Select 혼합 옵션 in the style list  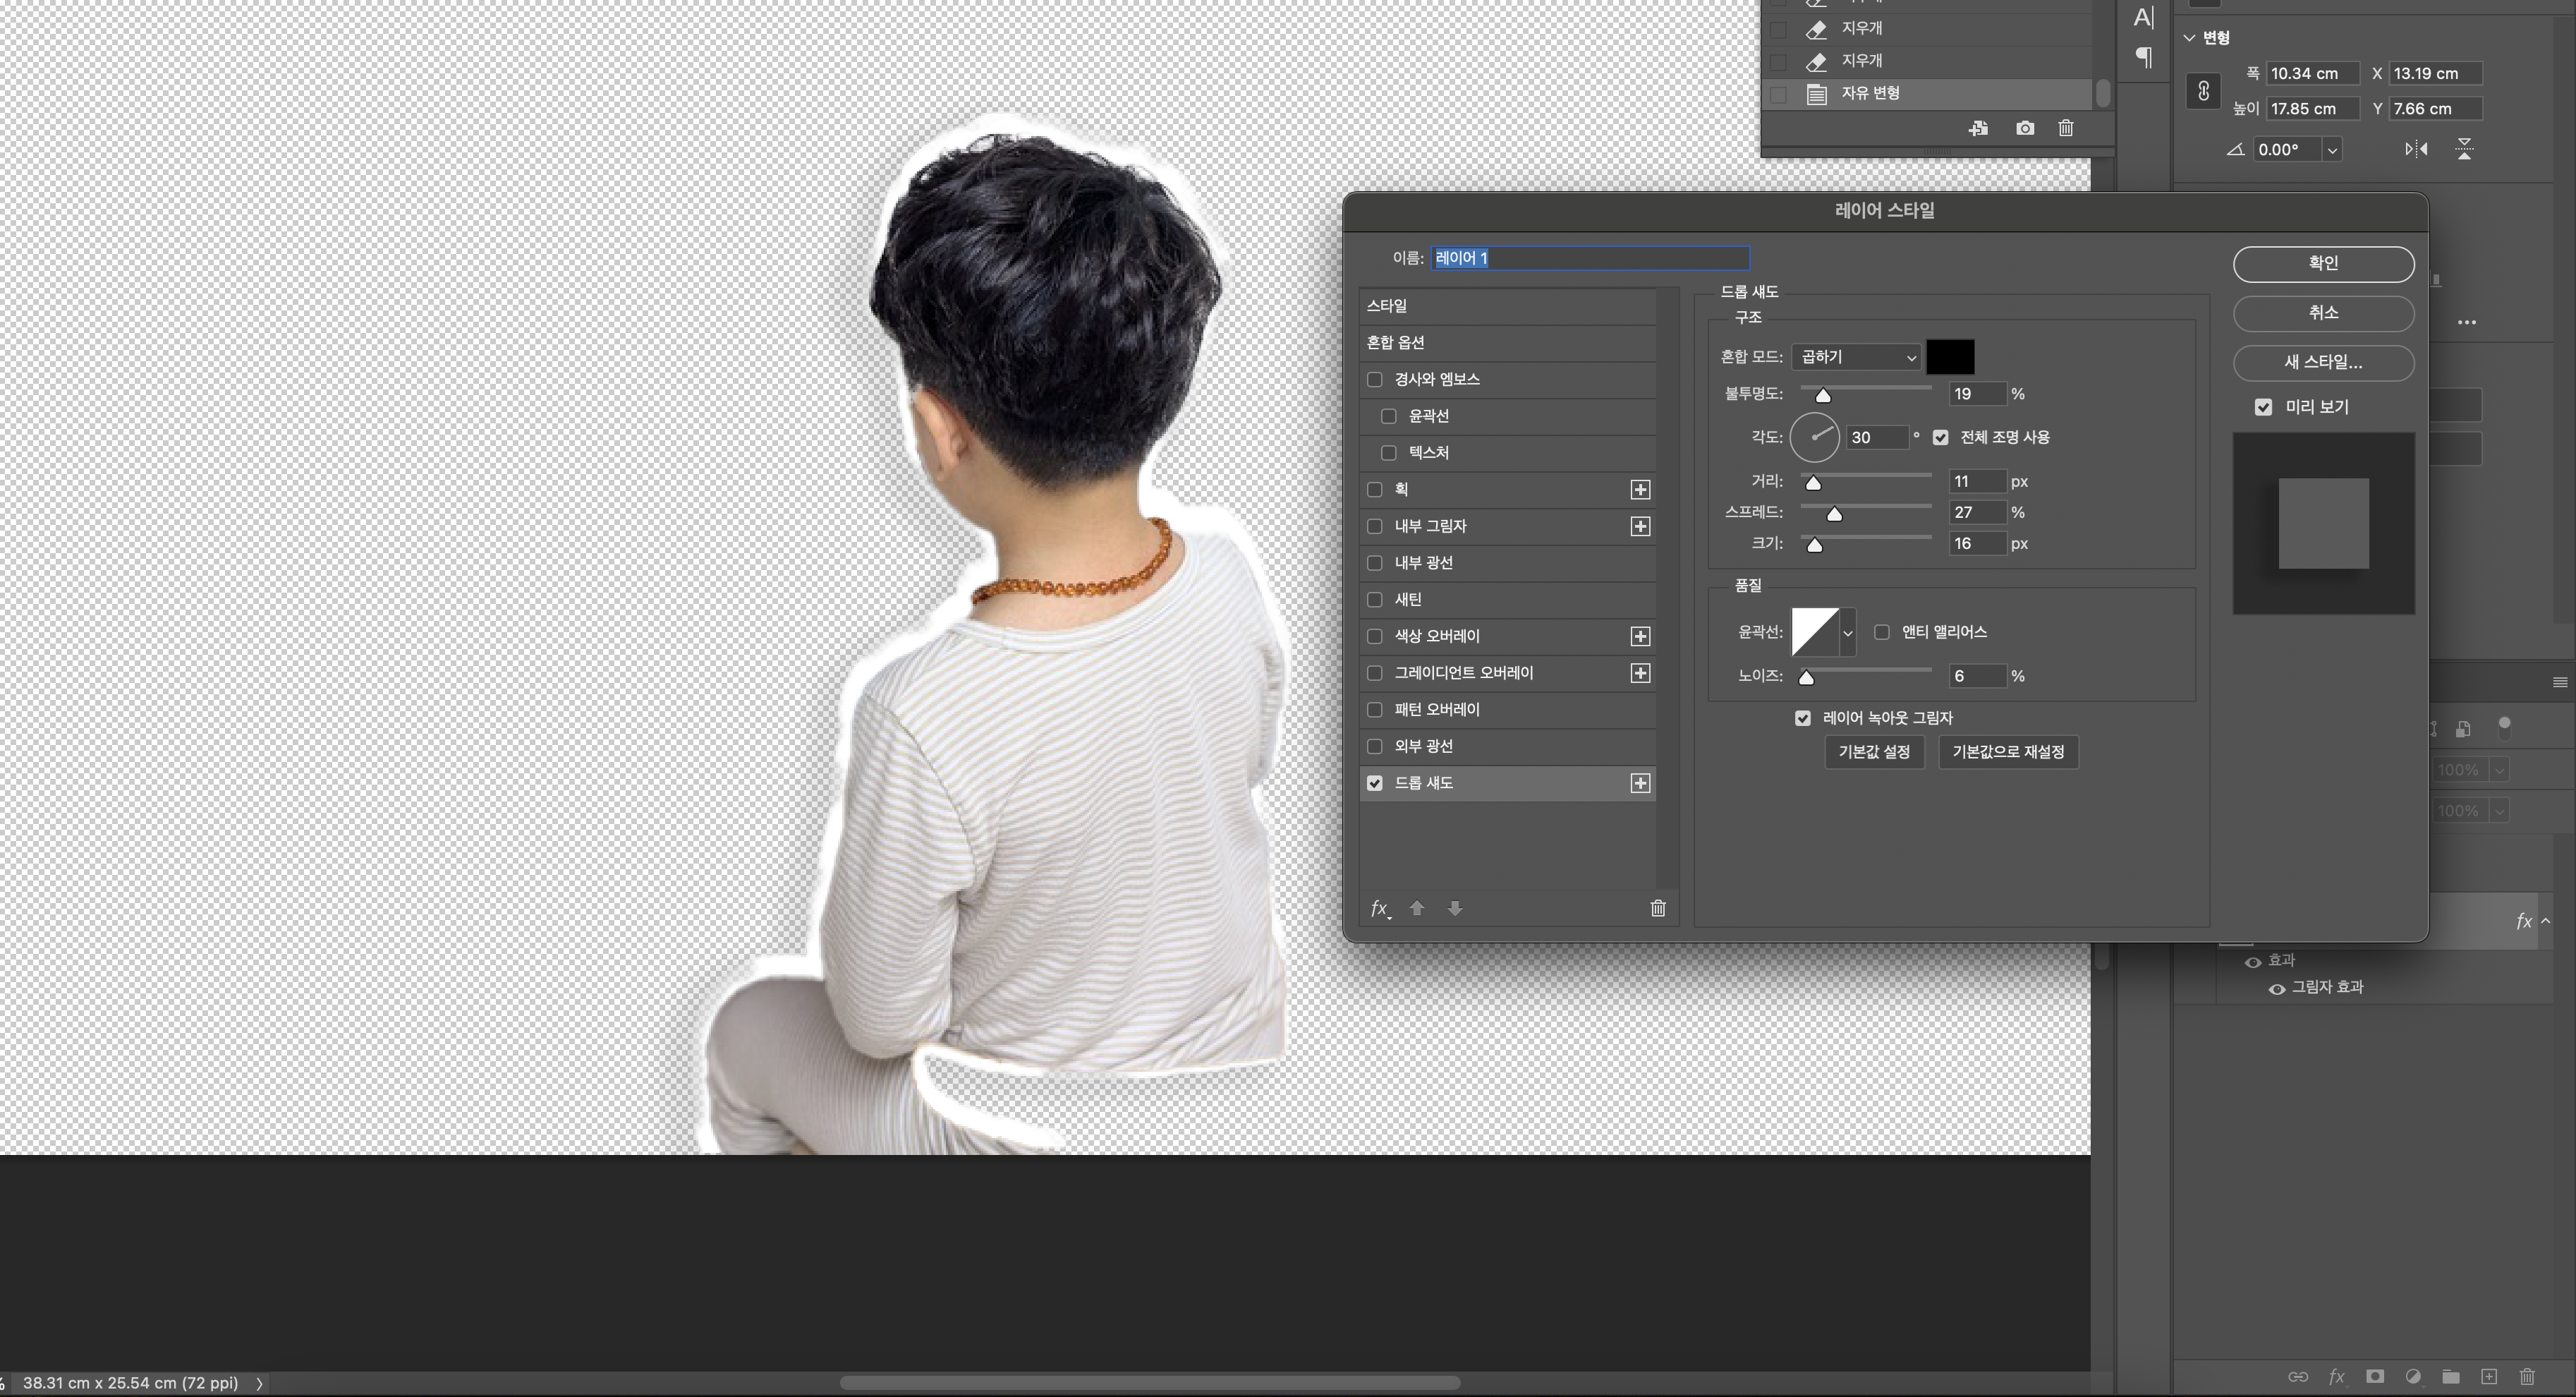(1396, 343)
